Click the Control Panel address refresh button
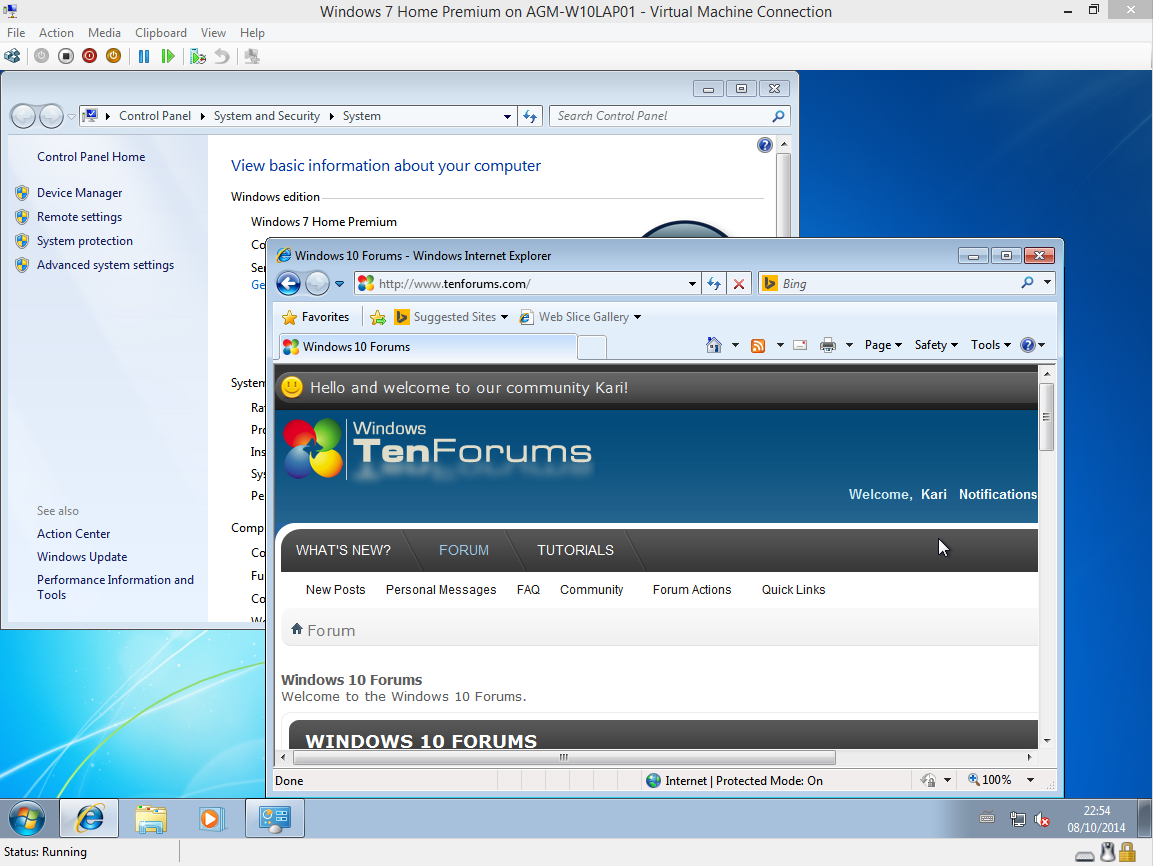 [530, 116]
